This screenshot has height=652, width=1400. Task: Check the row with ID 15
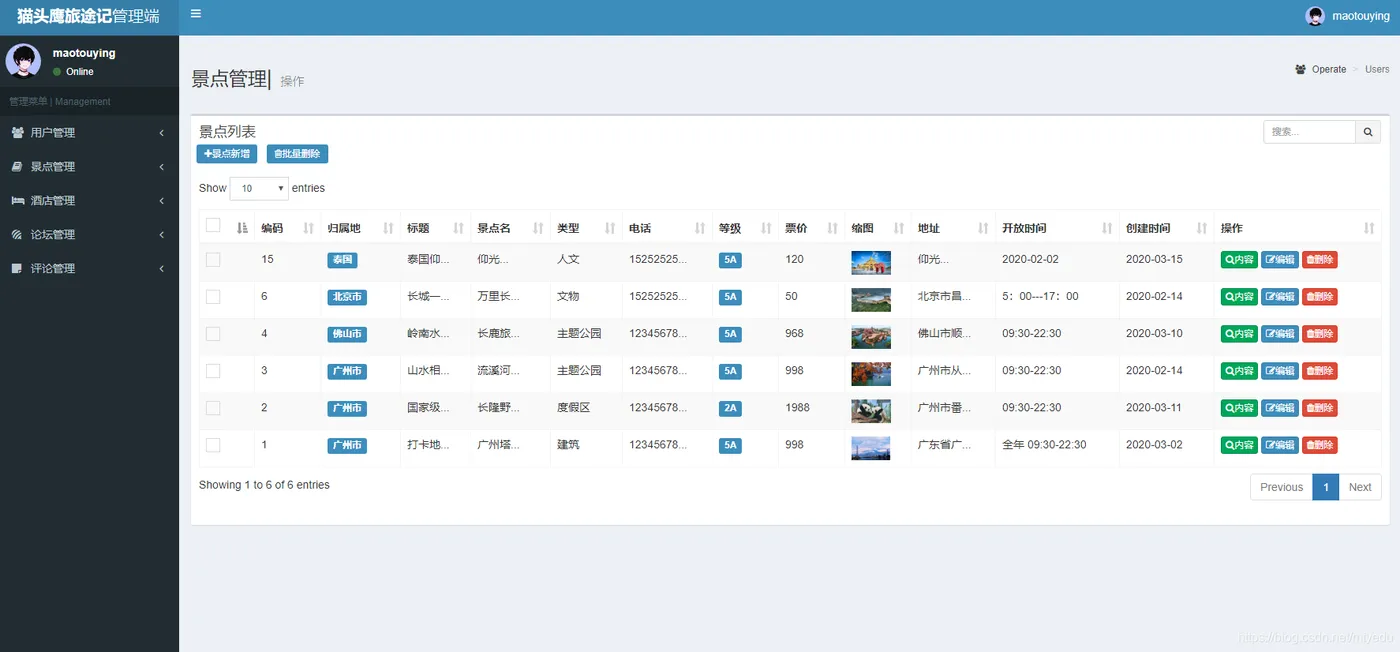point(213,259)
